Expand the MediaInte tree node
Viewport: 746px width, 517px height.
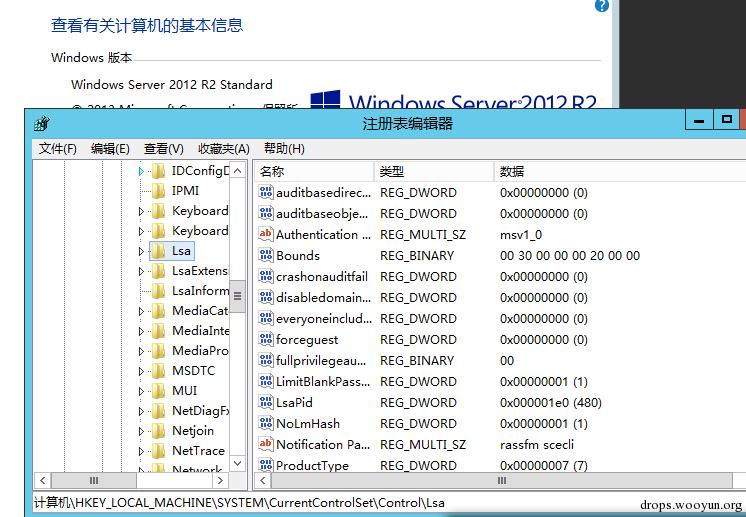(x=141, y=331)
